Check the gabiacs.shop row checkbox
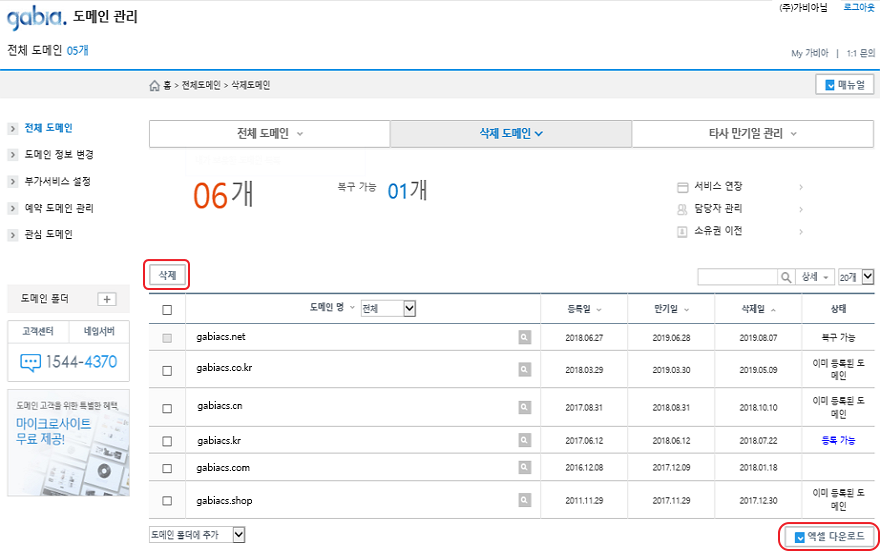Image resolution: width=880 pixels, height=554 pixels. 167,501
